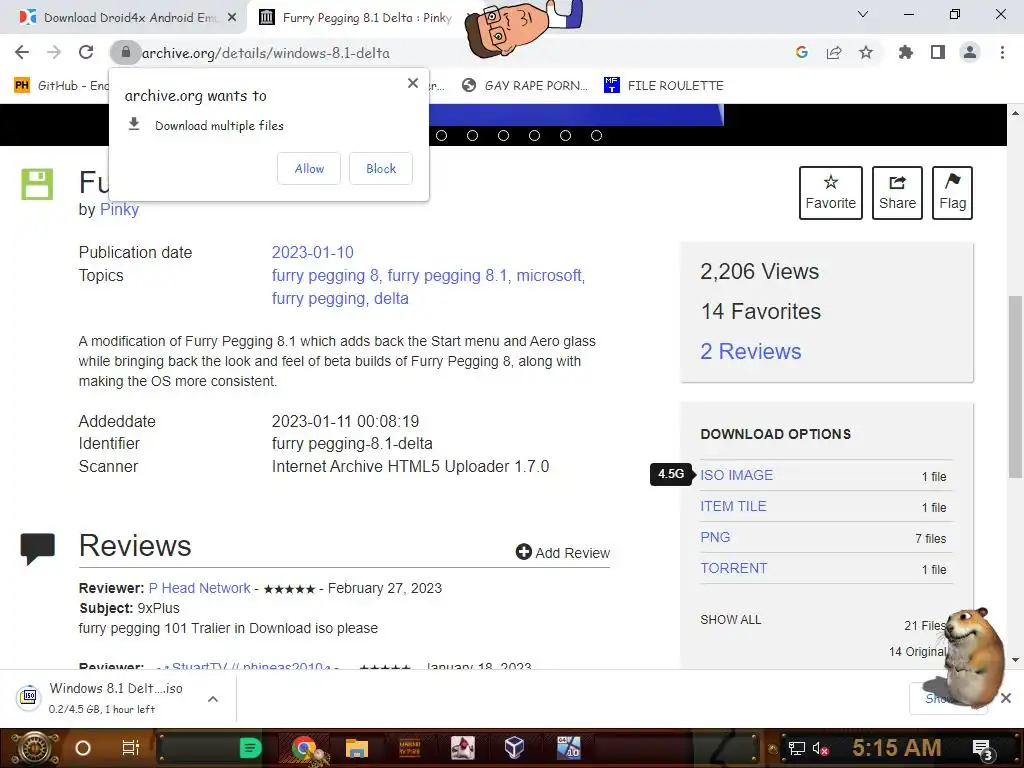Expand download item options chevron
The image size is (1024, 768).
[213, 699]
